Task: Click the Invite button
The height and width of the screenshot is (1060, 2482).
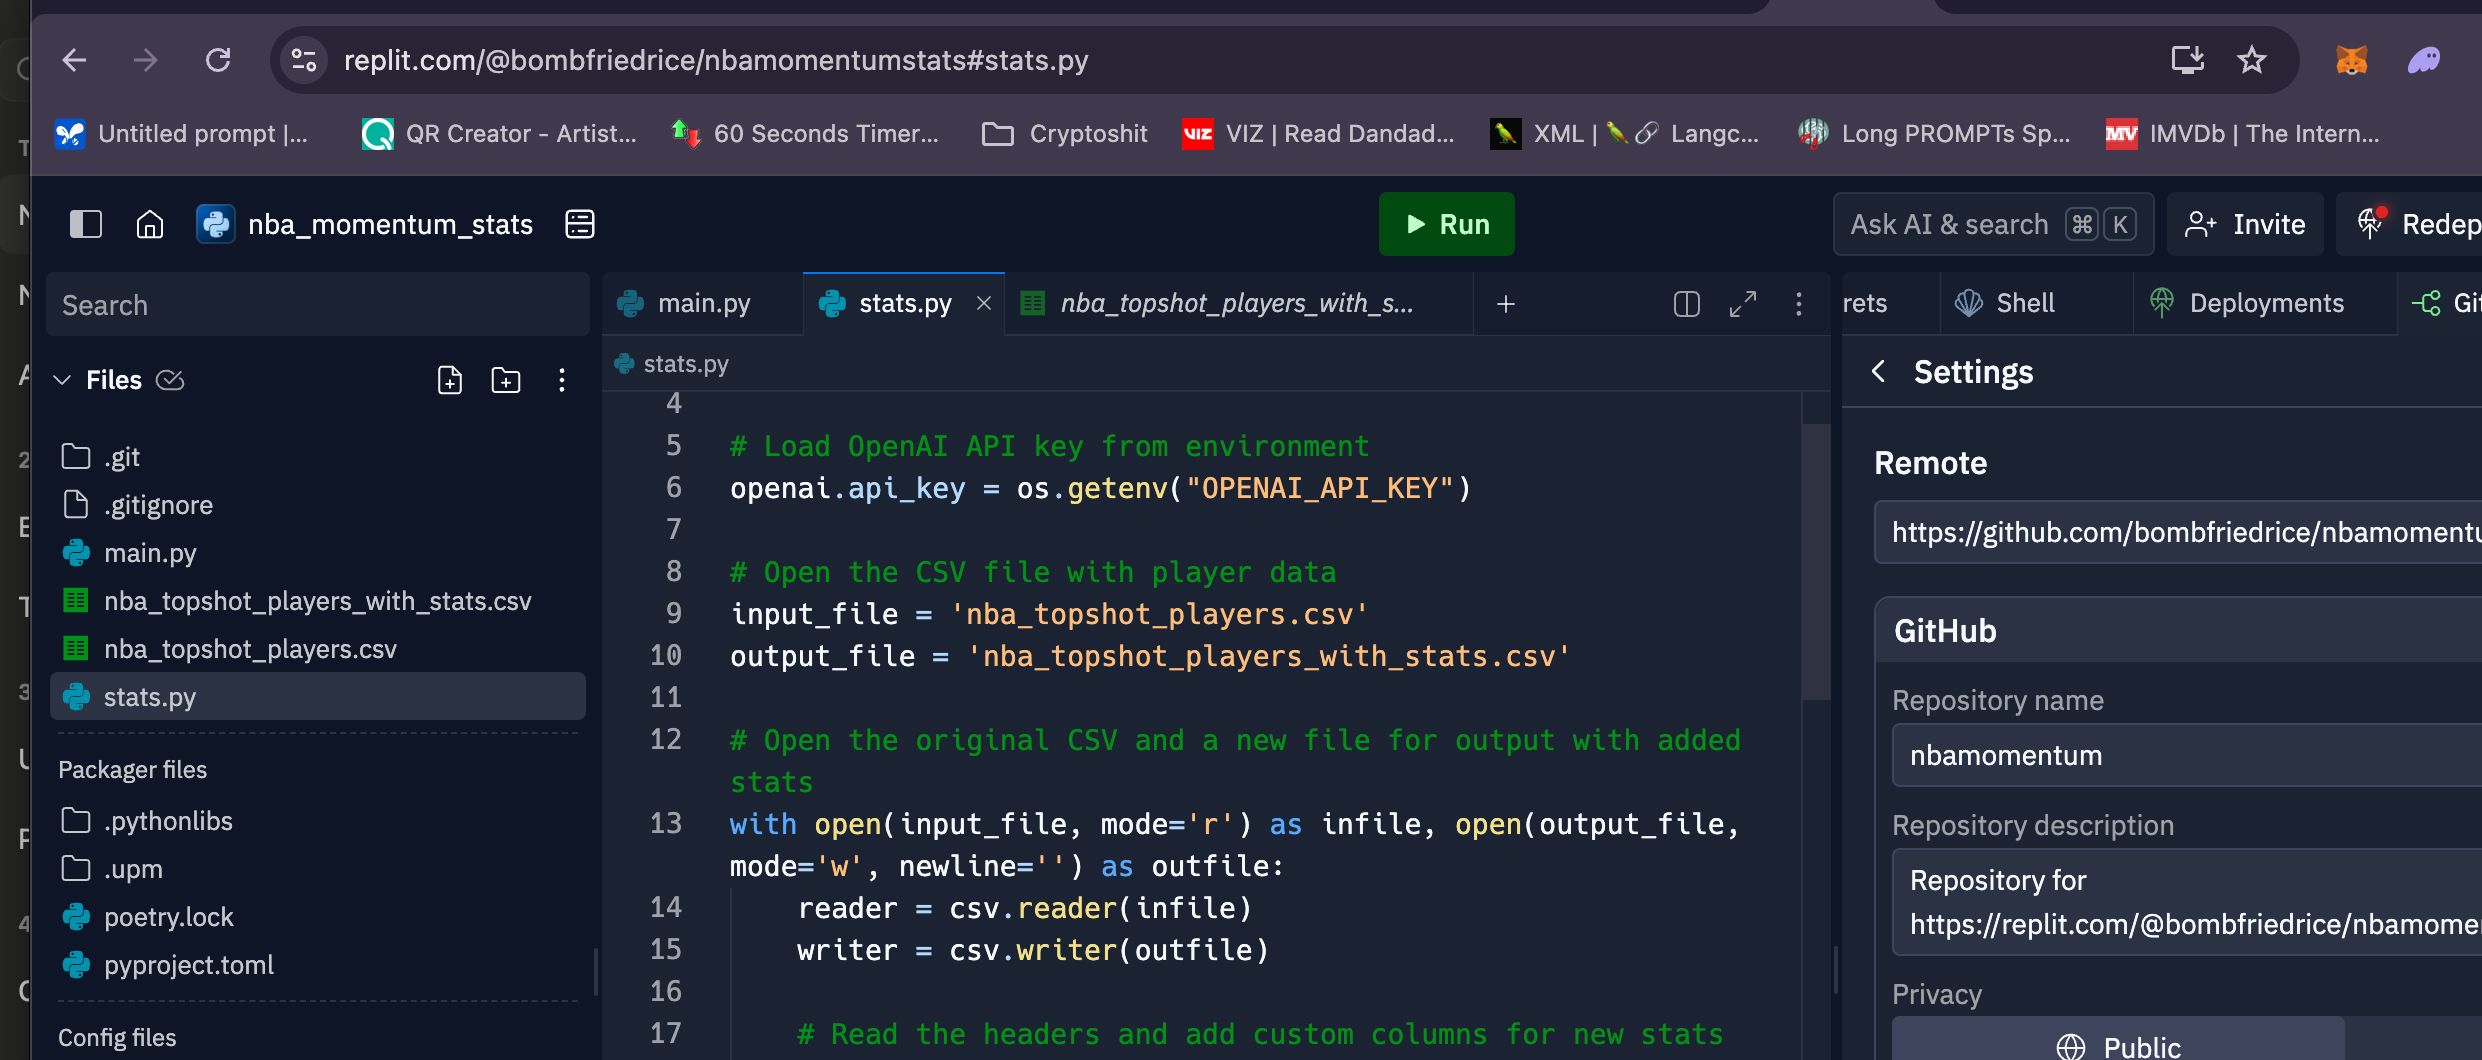Action: point(2246,224)
